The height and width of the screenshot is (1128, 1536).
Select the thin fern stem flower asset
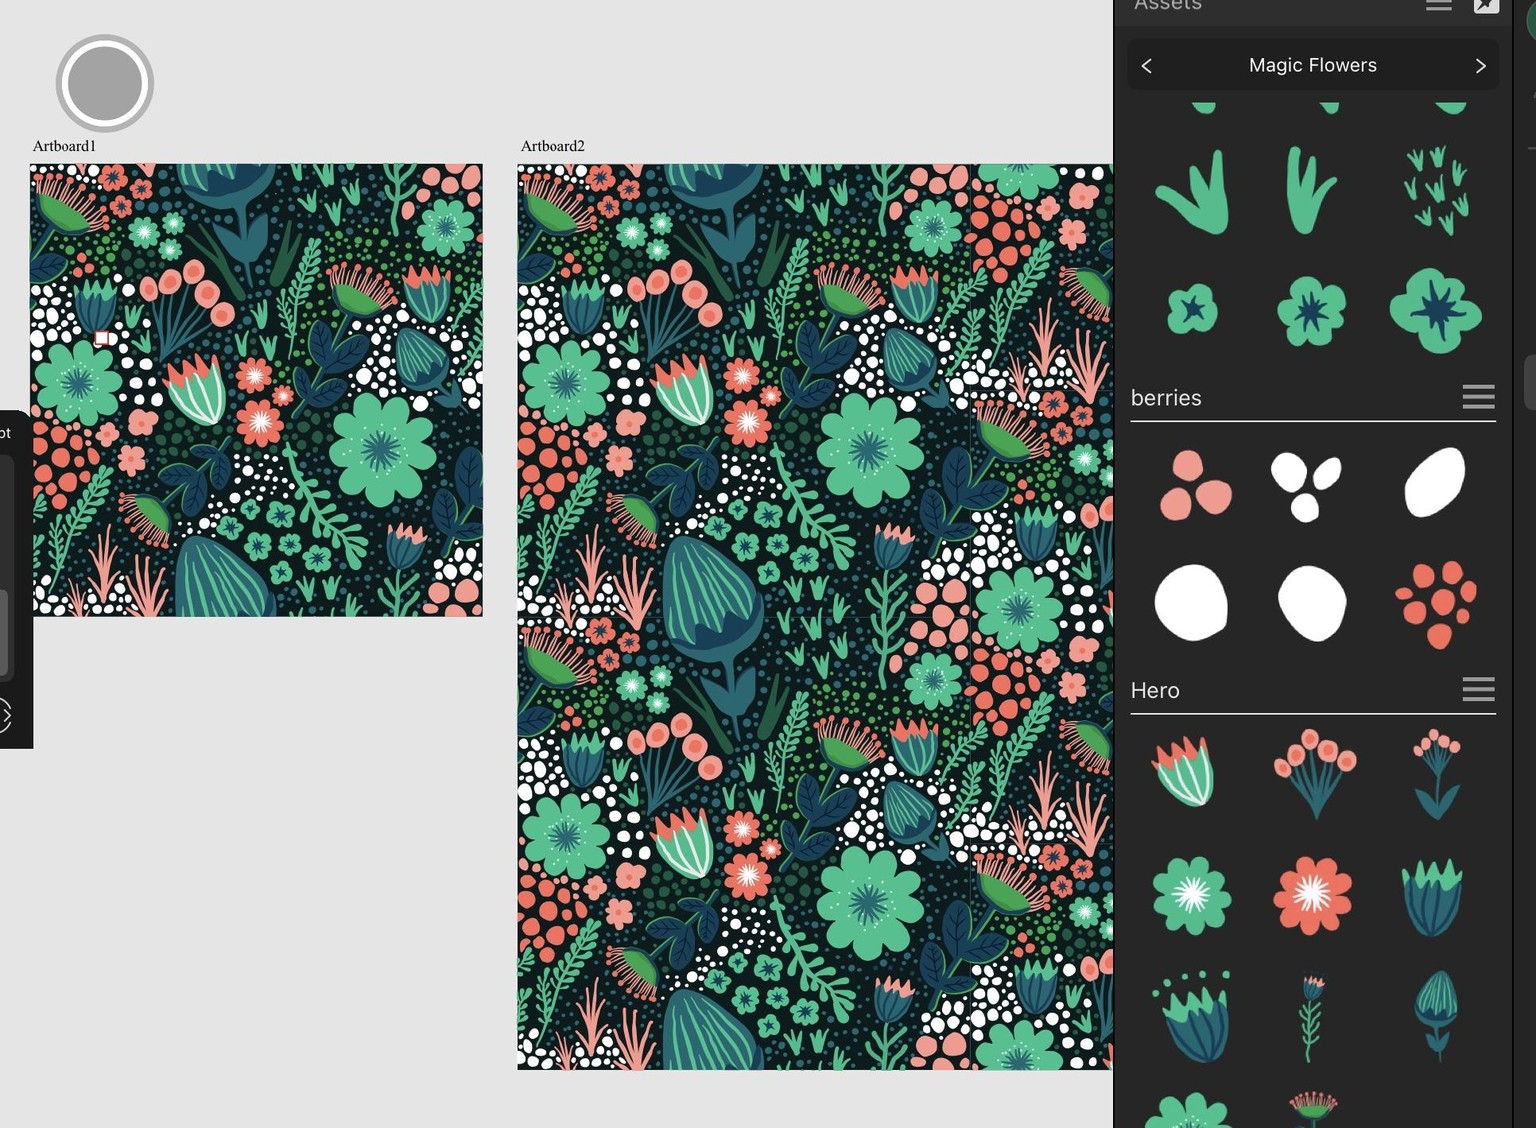click(x=1310, y=1018)
